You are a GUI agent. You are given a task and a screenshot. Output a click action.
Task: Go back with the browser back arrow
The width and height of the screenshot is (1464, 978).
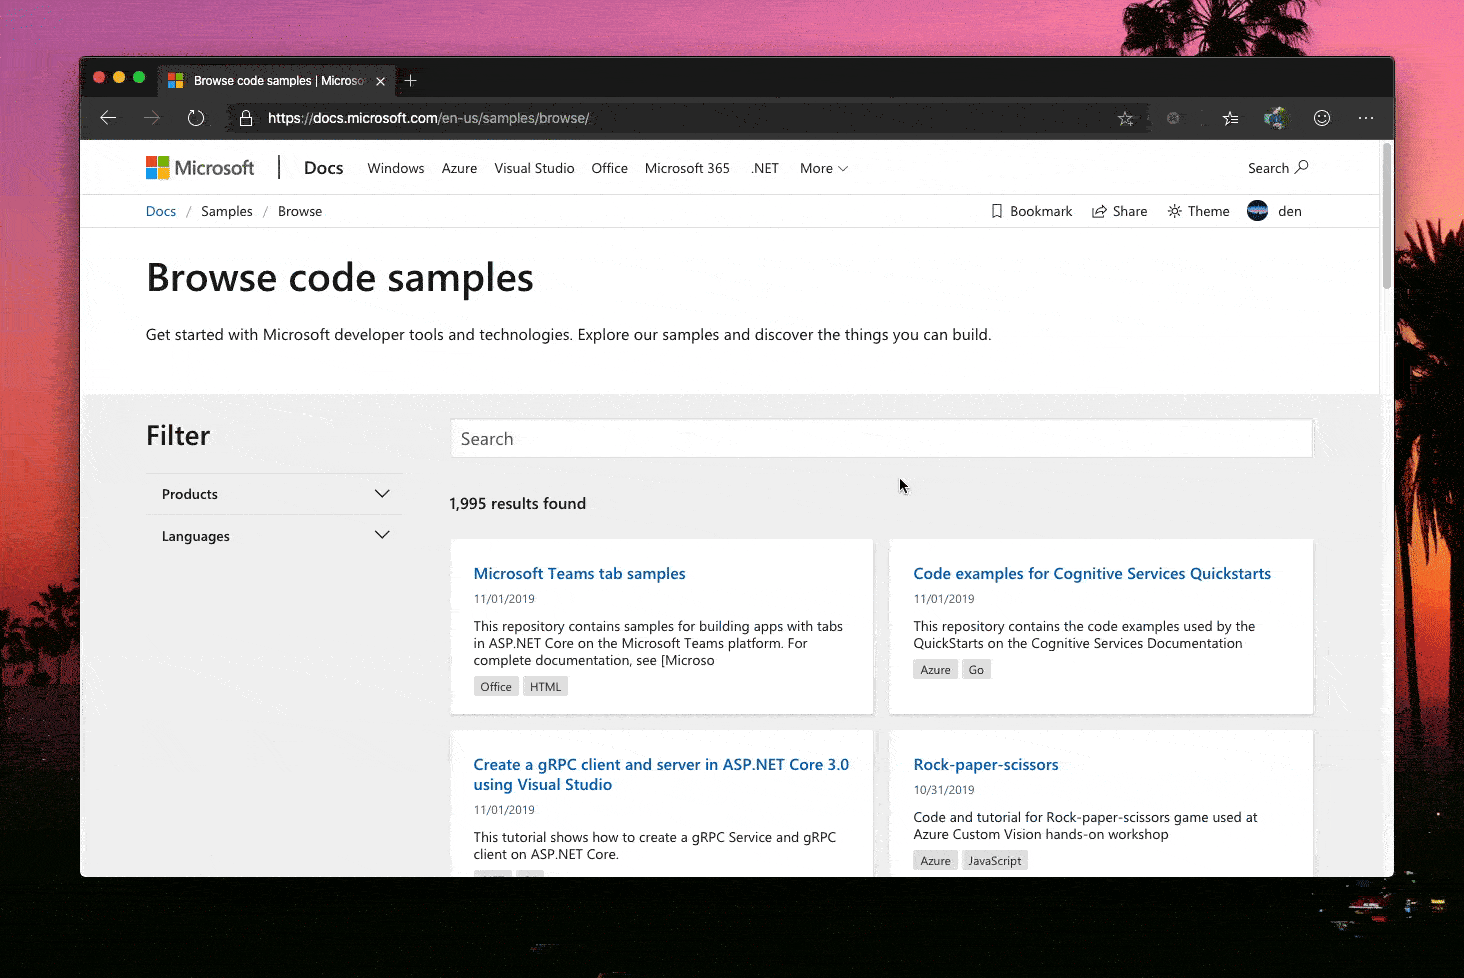pyautogui.click(x=108, y=118)
